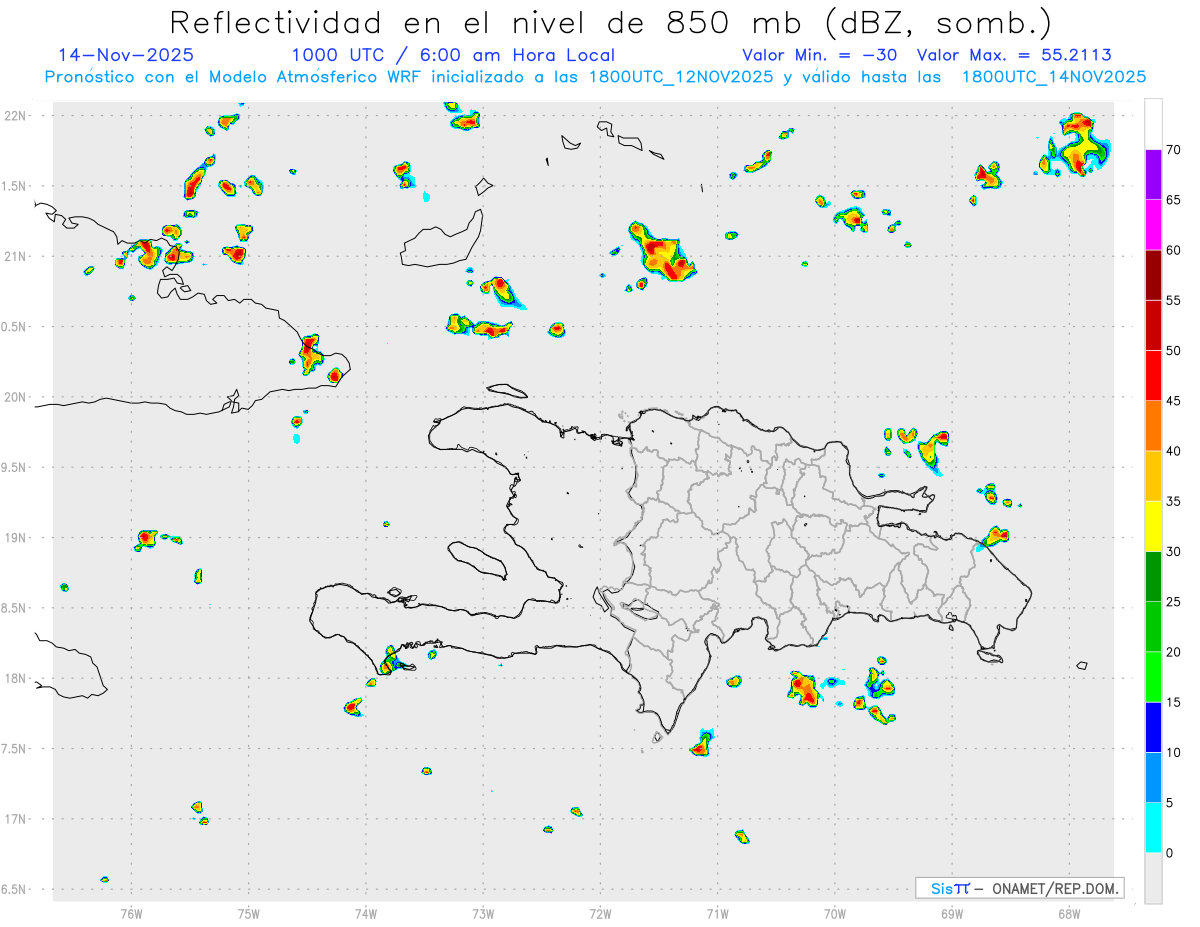Click the '68W' longitude label

click(1069, 913)
